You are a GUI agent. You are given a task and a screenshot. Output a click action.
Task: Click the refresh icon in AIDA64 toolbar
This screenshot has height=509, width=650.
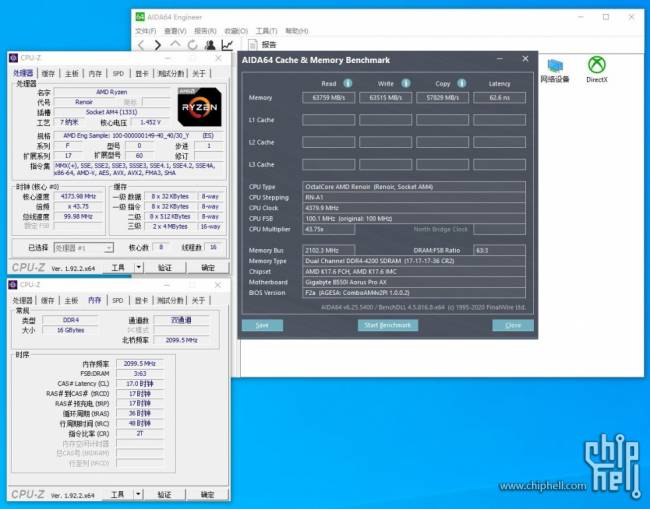pos(191,45)
